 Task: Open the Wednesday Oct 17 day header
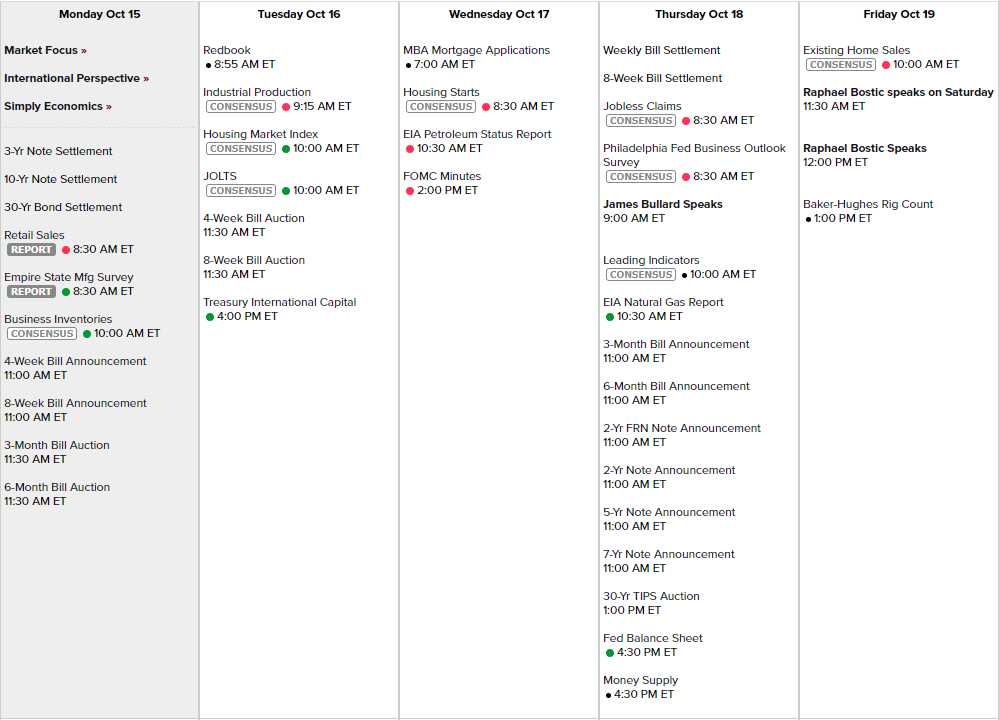(x=498, y=14)
